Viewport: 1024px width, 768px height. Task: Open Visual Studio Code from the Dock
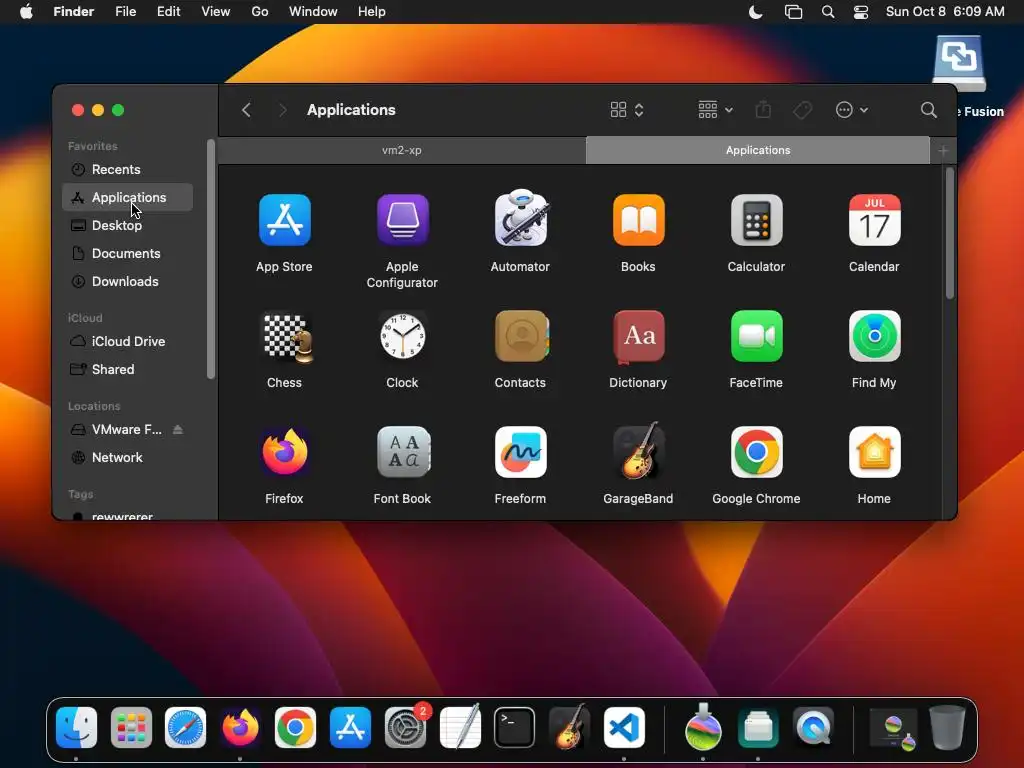pos(624,728)
